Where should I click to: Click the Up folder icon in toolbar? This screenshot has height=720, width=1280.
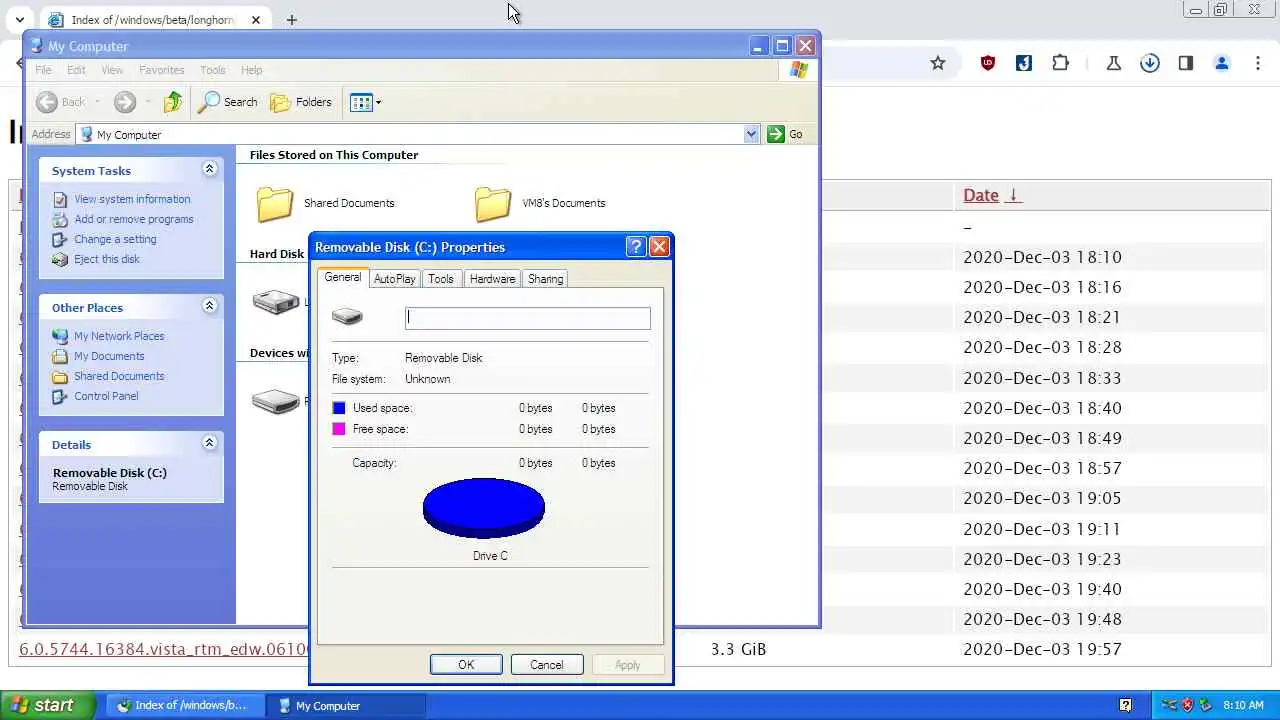tap(173, 102)
